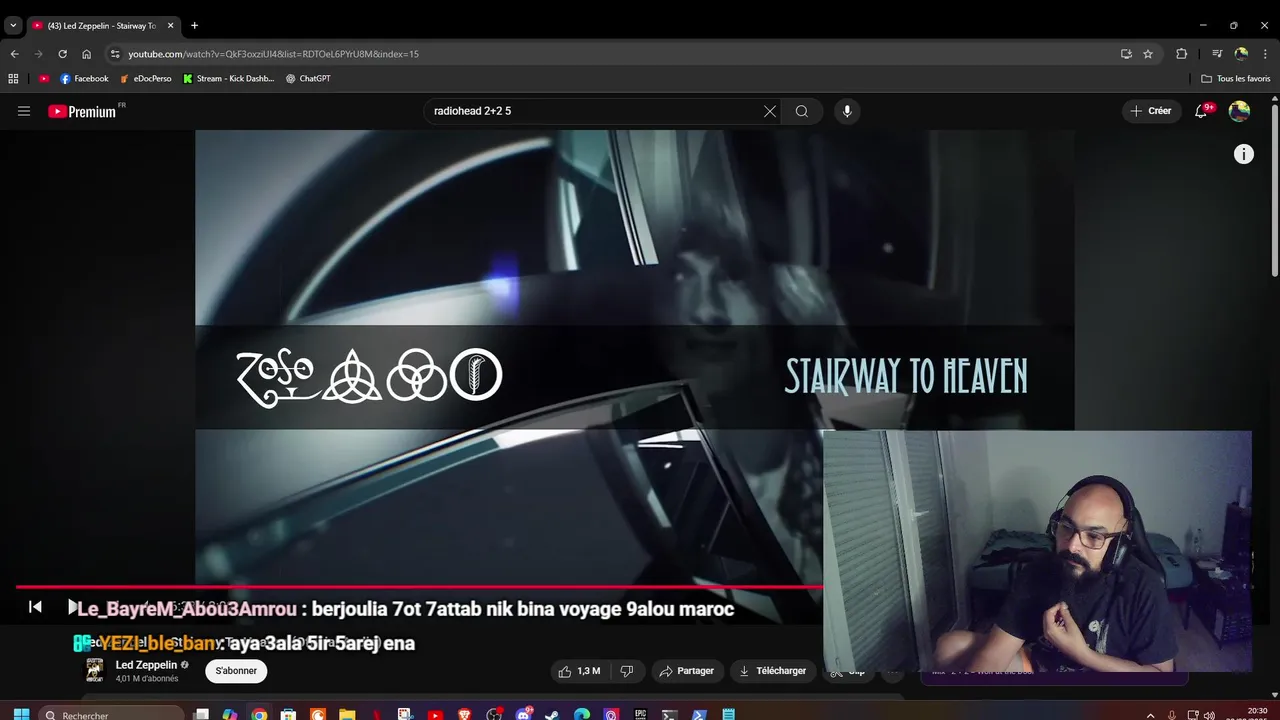Expand Tous les favoris folder
This screenshot has width=1280, height=720.
coord(1236,78)
